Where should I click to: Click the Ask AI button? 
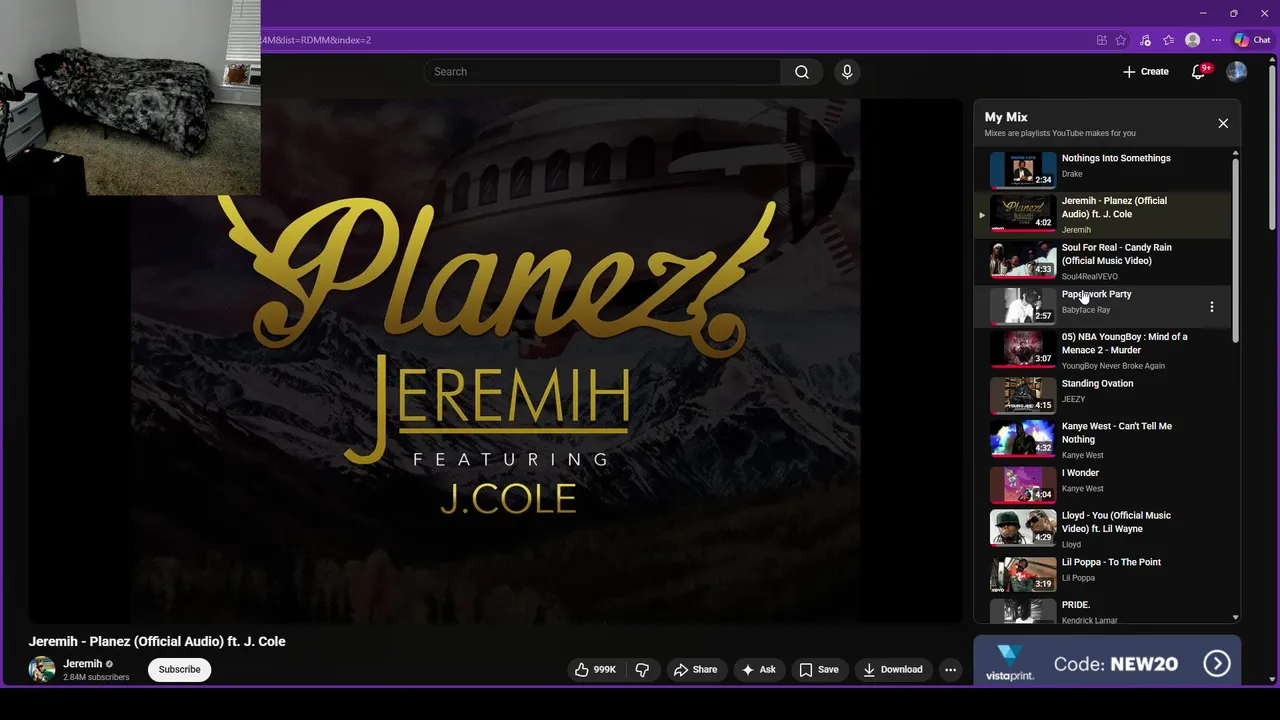pos(758,669)
